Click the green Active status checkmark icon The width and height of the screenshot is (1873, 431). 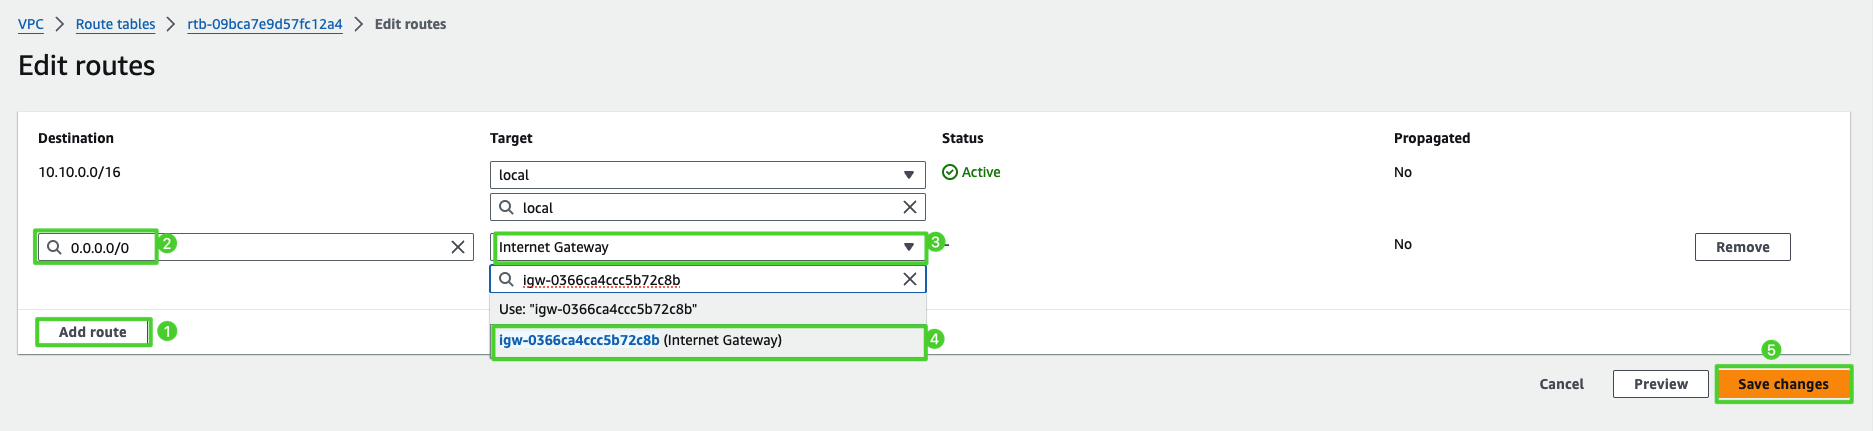(950, 172)
